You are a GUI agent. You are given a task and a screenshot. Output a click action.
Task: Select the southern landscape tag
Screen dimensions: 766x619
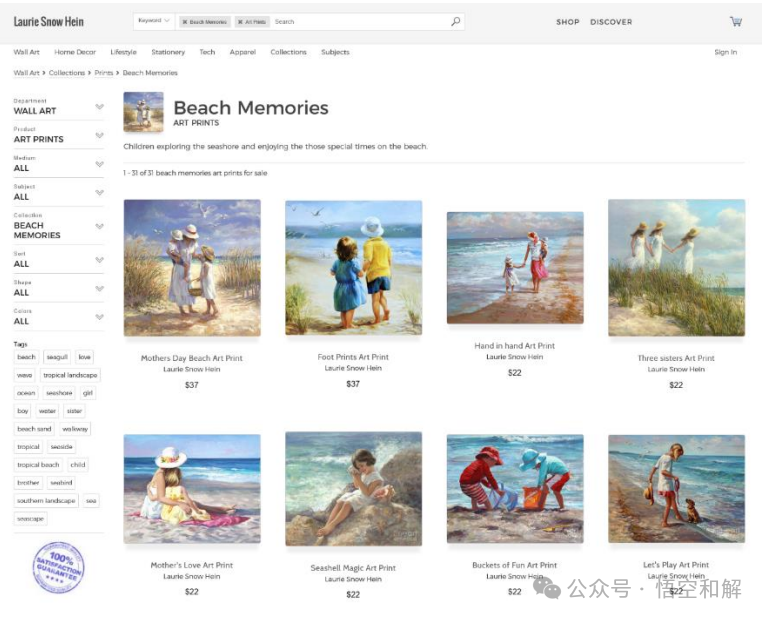point(46,501)
